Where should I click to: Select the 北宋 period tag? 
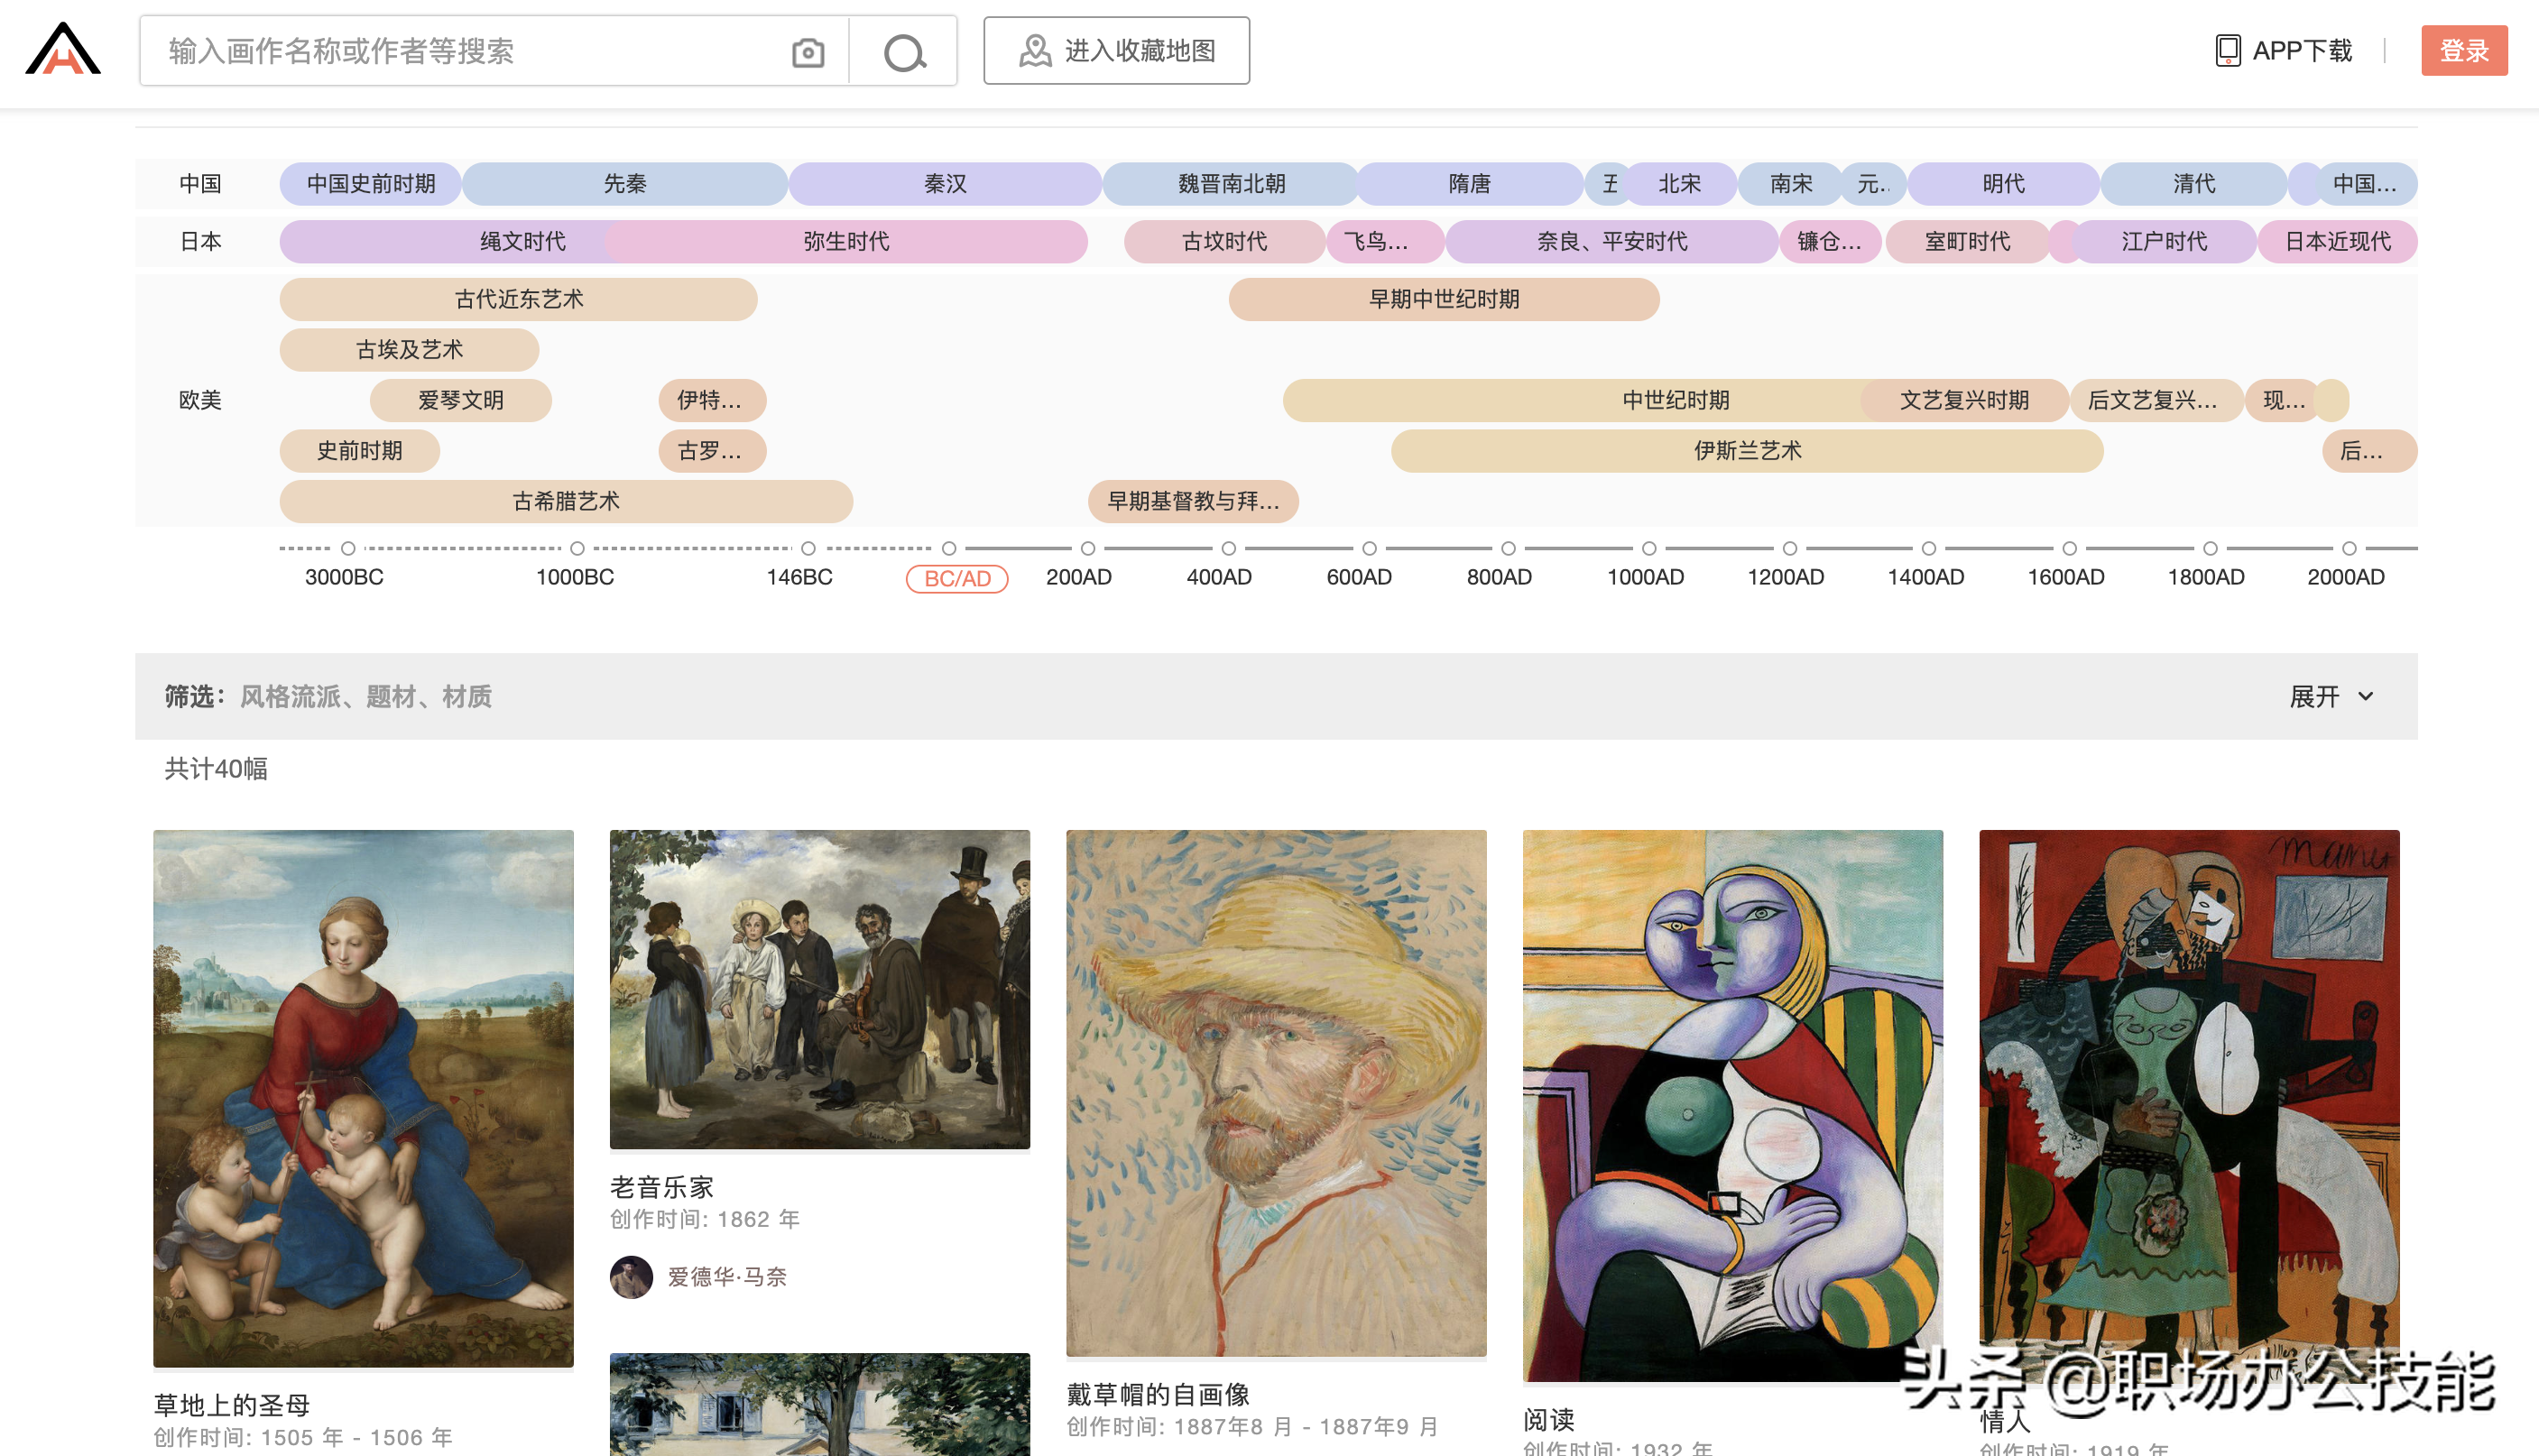click(x=1679, y=184)
